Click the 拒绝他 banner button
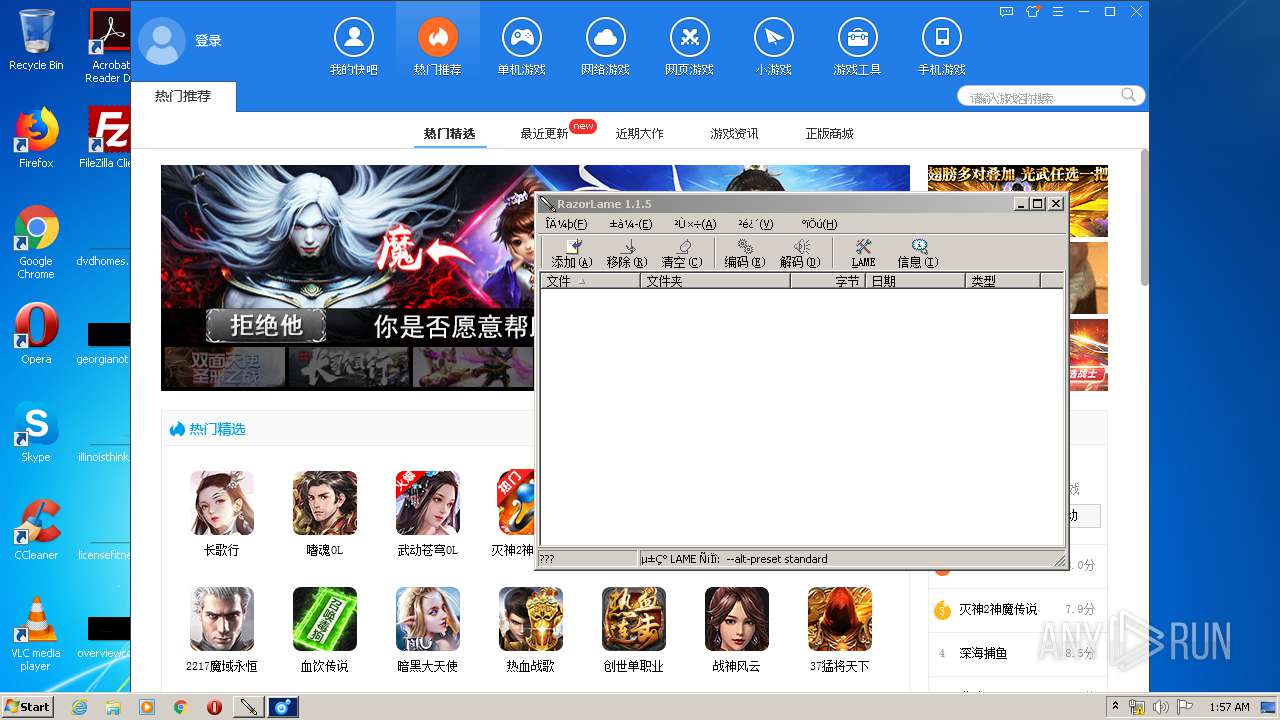The height and width of the screenshot is (720, 1280). coord(266,325)
